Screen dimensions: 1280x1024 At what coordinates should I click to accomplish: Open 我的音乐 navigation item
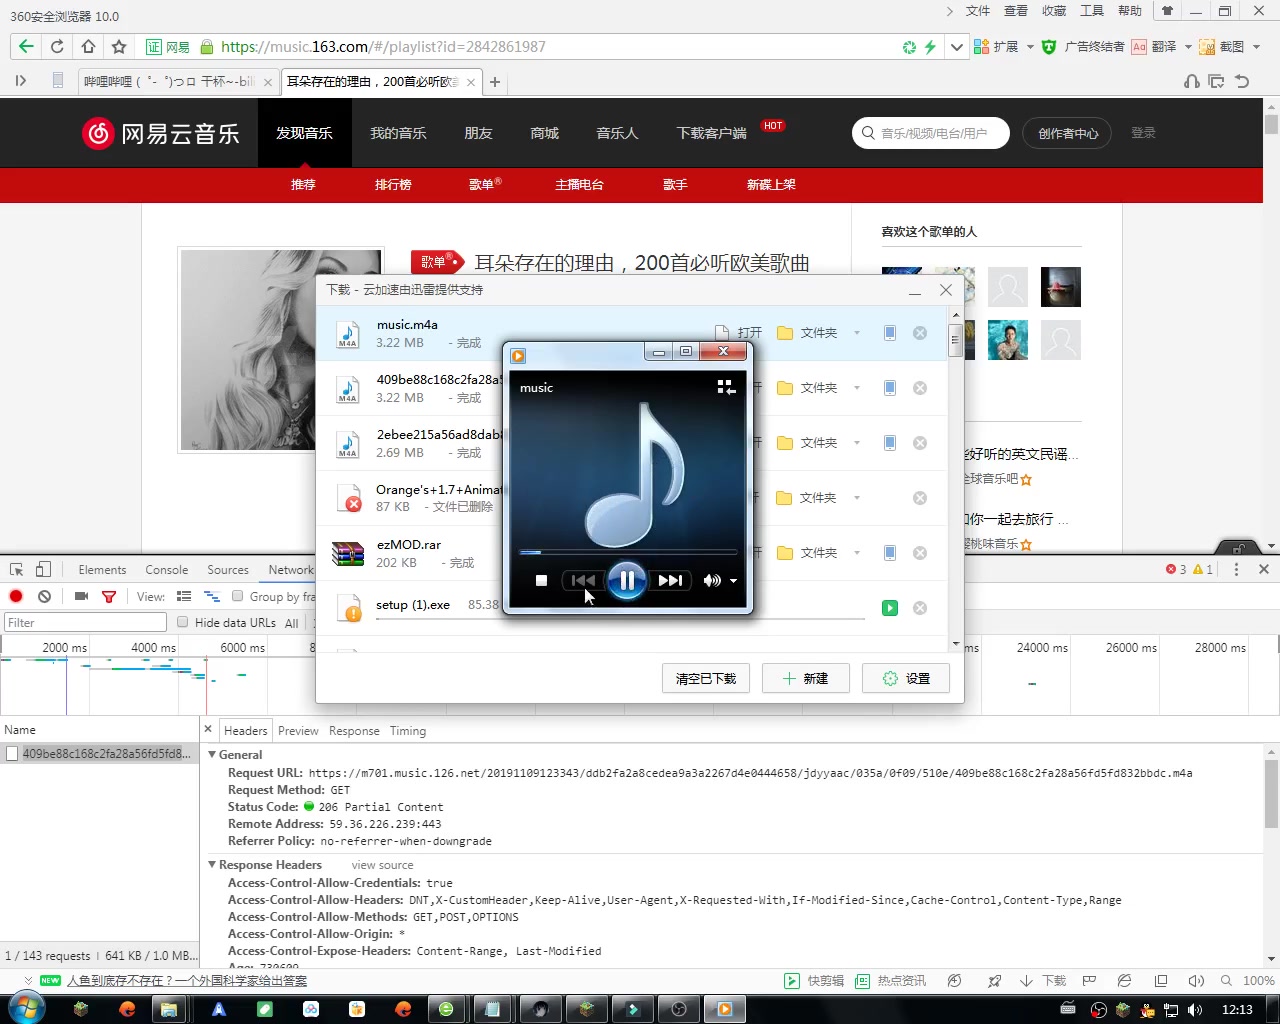click(398, 133)
